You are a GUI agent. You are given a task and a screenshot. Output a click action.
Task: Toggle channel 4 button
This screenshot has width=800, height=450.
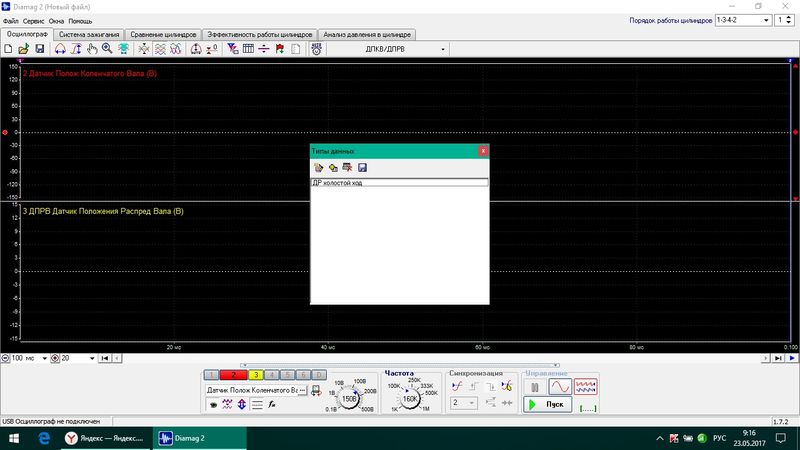[x=271, y=375]
